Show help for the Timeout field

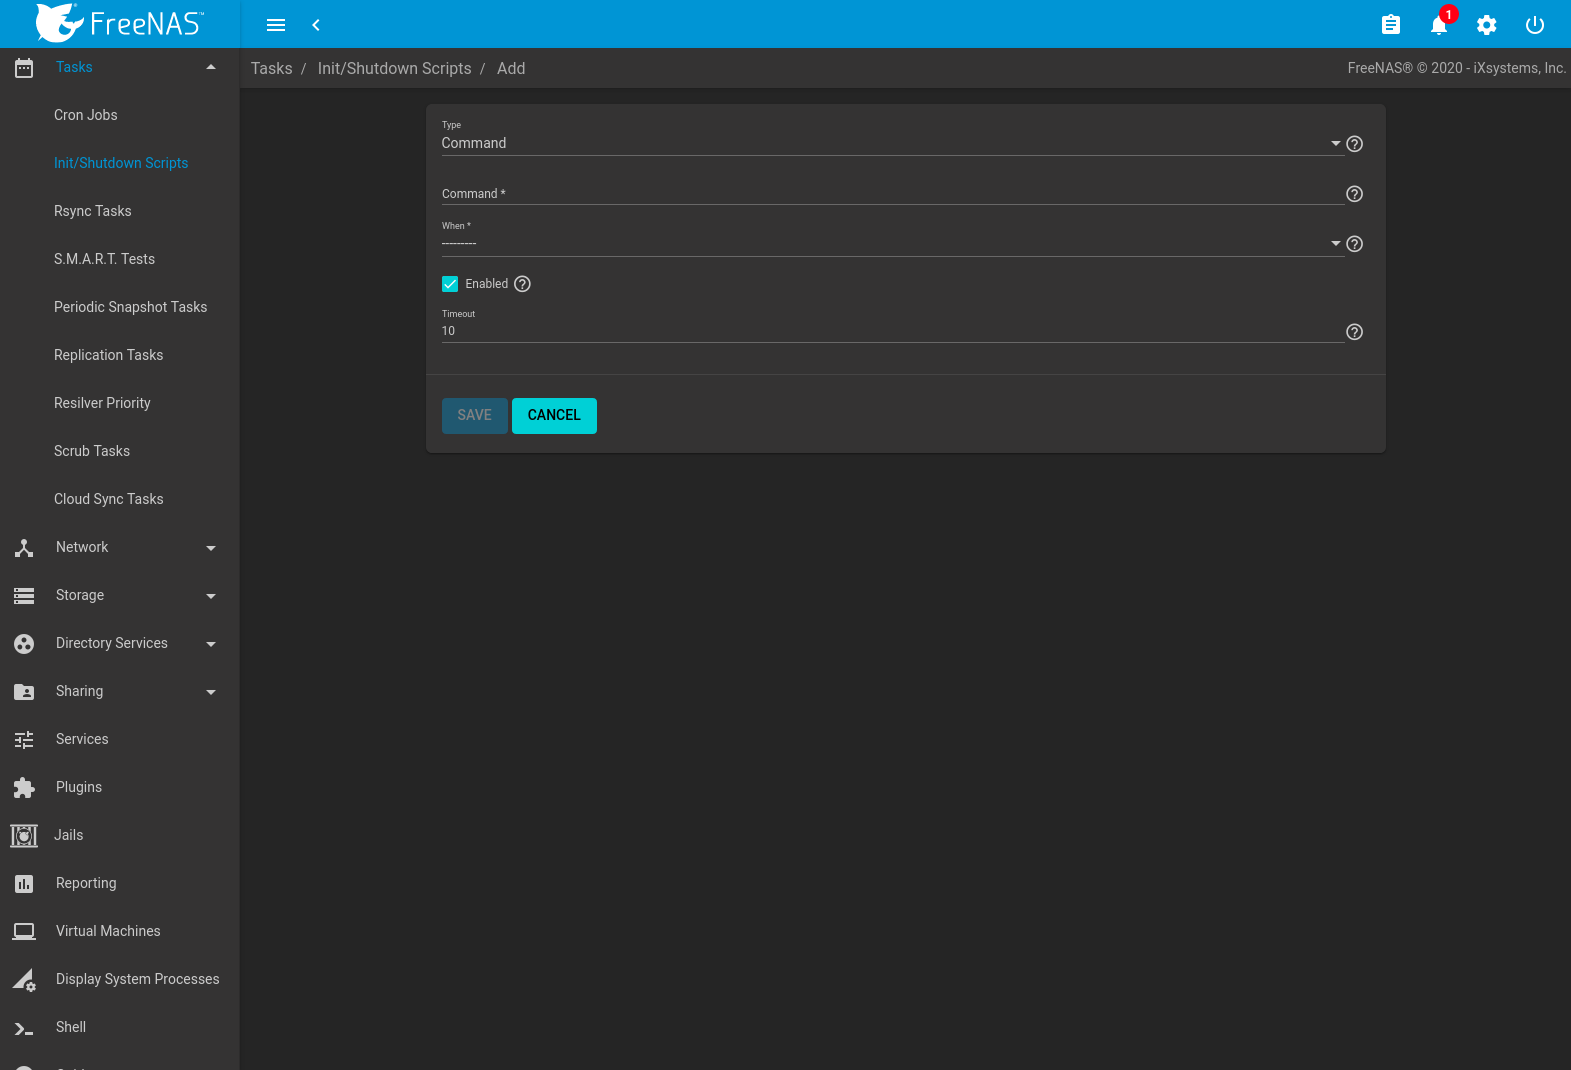click(x=1354, y=332)
